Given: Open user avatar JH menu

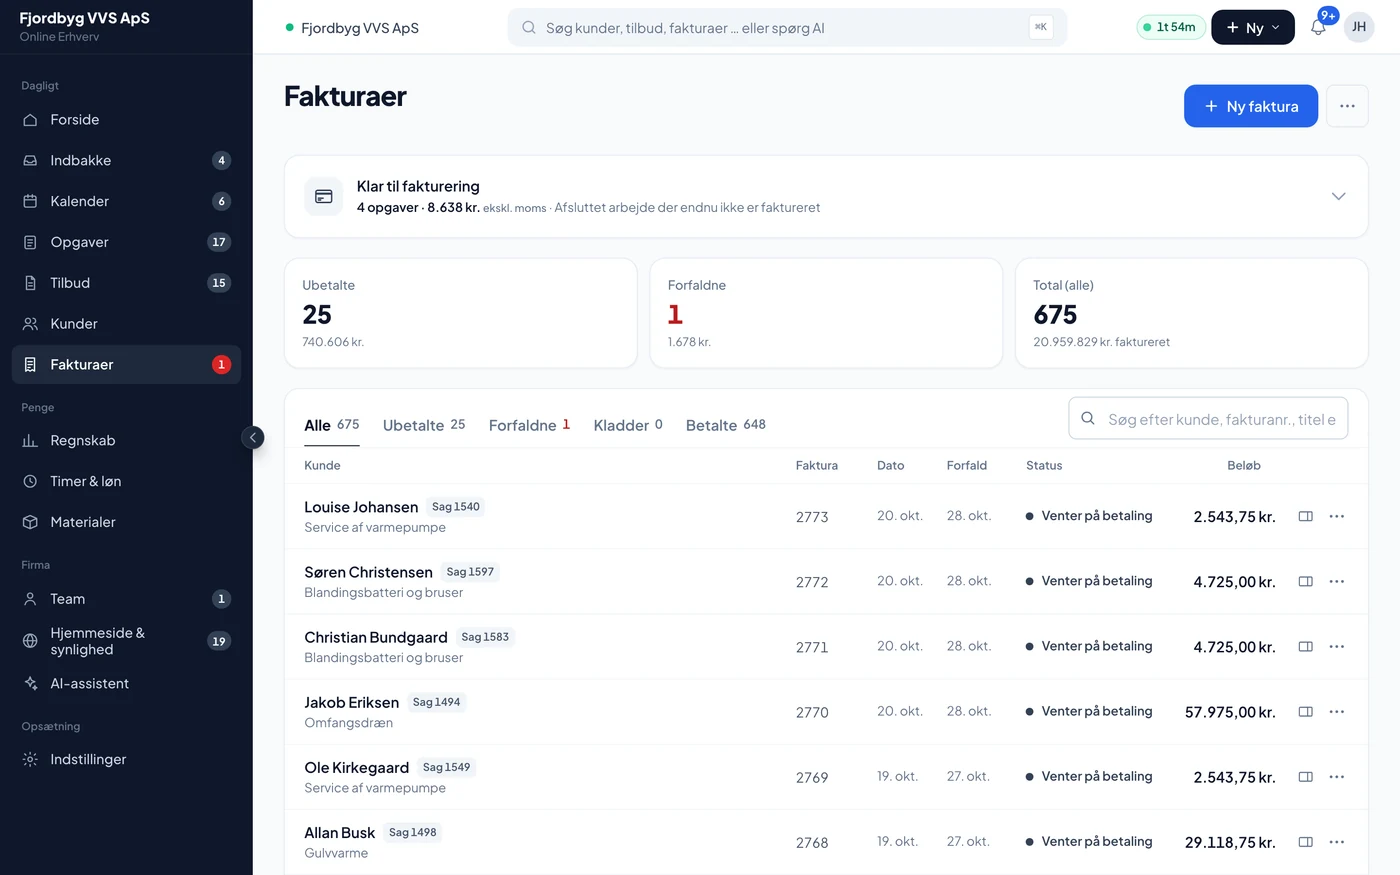Looking at the screenshot, I should 1359,27.
